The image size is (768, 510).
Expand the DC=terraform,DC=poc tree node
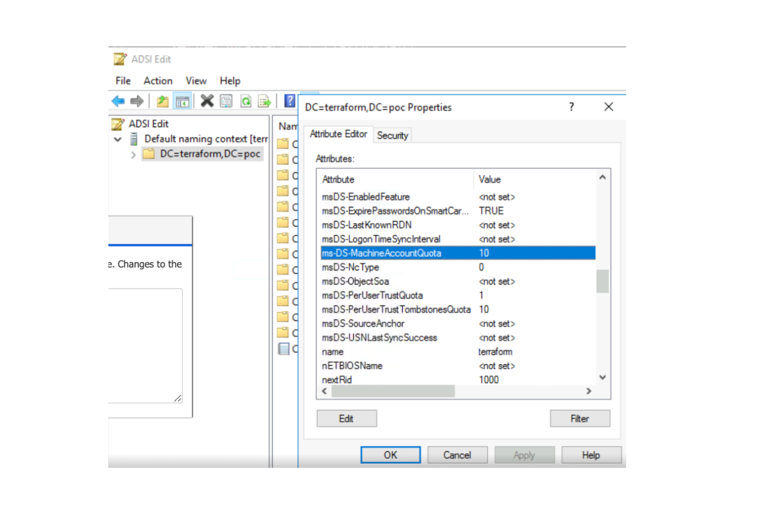pyautogui.click(x=133, y=154)
